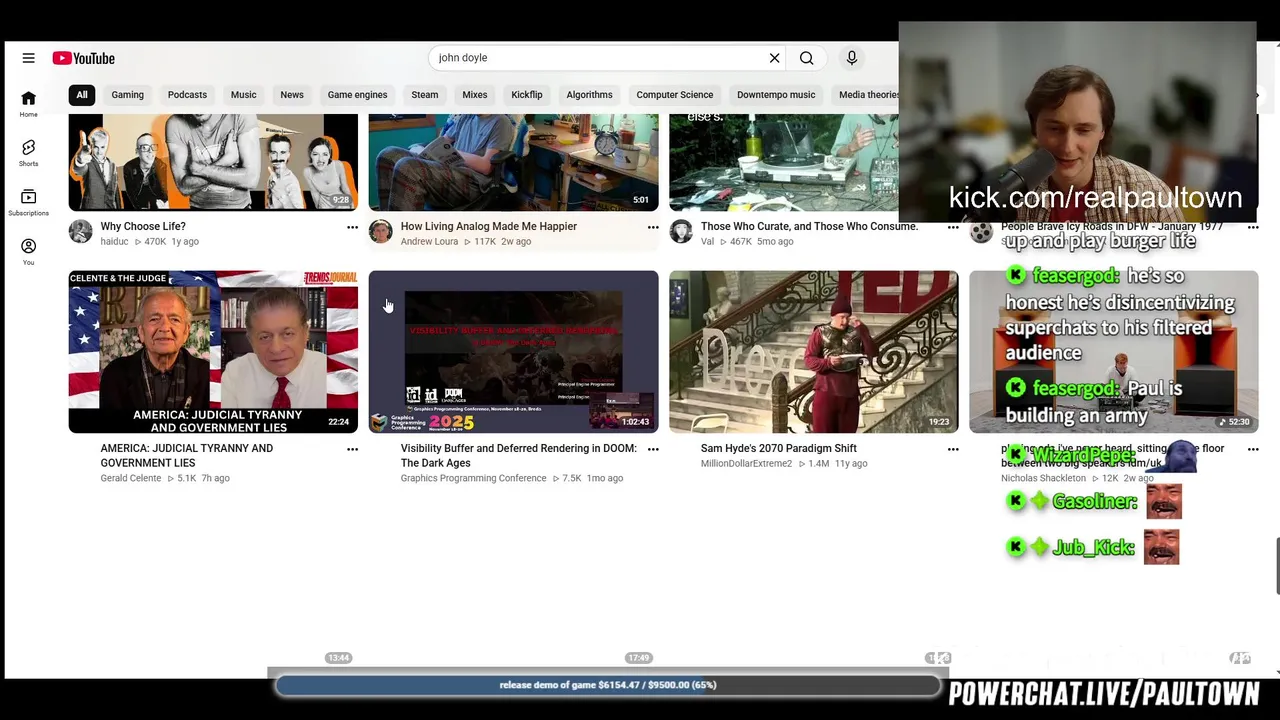Open MillionDollarExtreme2 channel name
Viewport: 1280px width, 720px height.
coord(746,464)
